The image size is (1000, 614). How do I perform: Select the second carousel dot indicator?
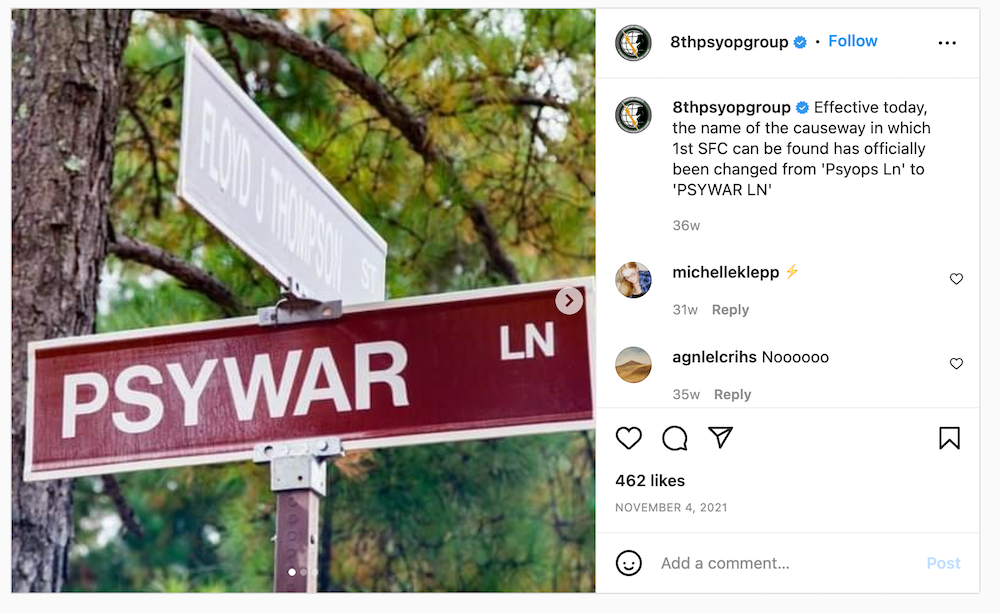click(304, 572)
